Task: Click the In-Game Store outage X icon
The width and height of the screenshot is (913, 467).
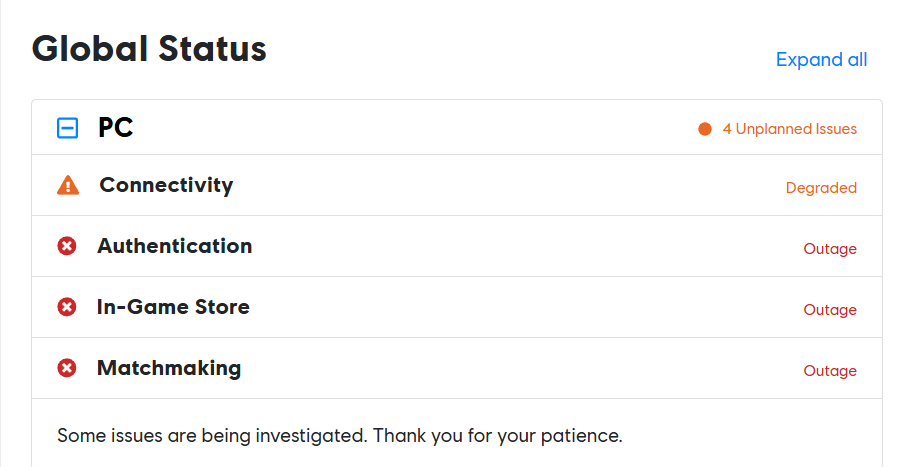Action: tap(67, 307)
